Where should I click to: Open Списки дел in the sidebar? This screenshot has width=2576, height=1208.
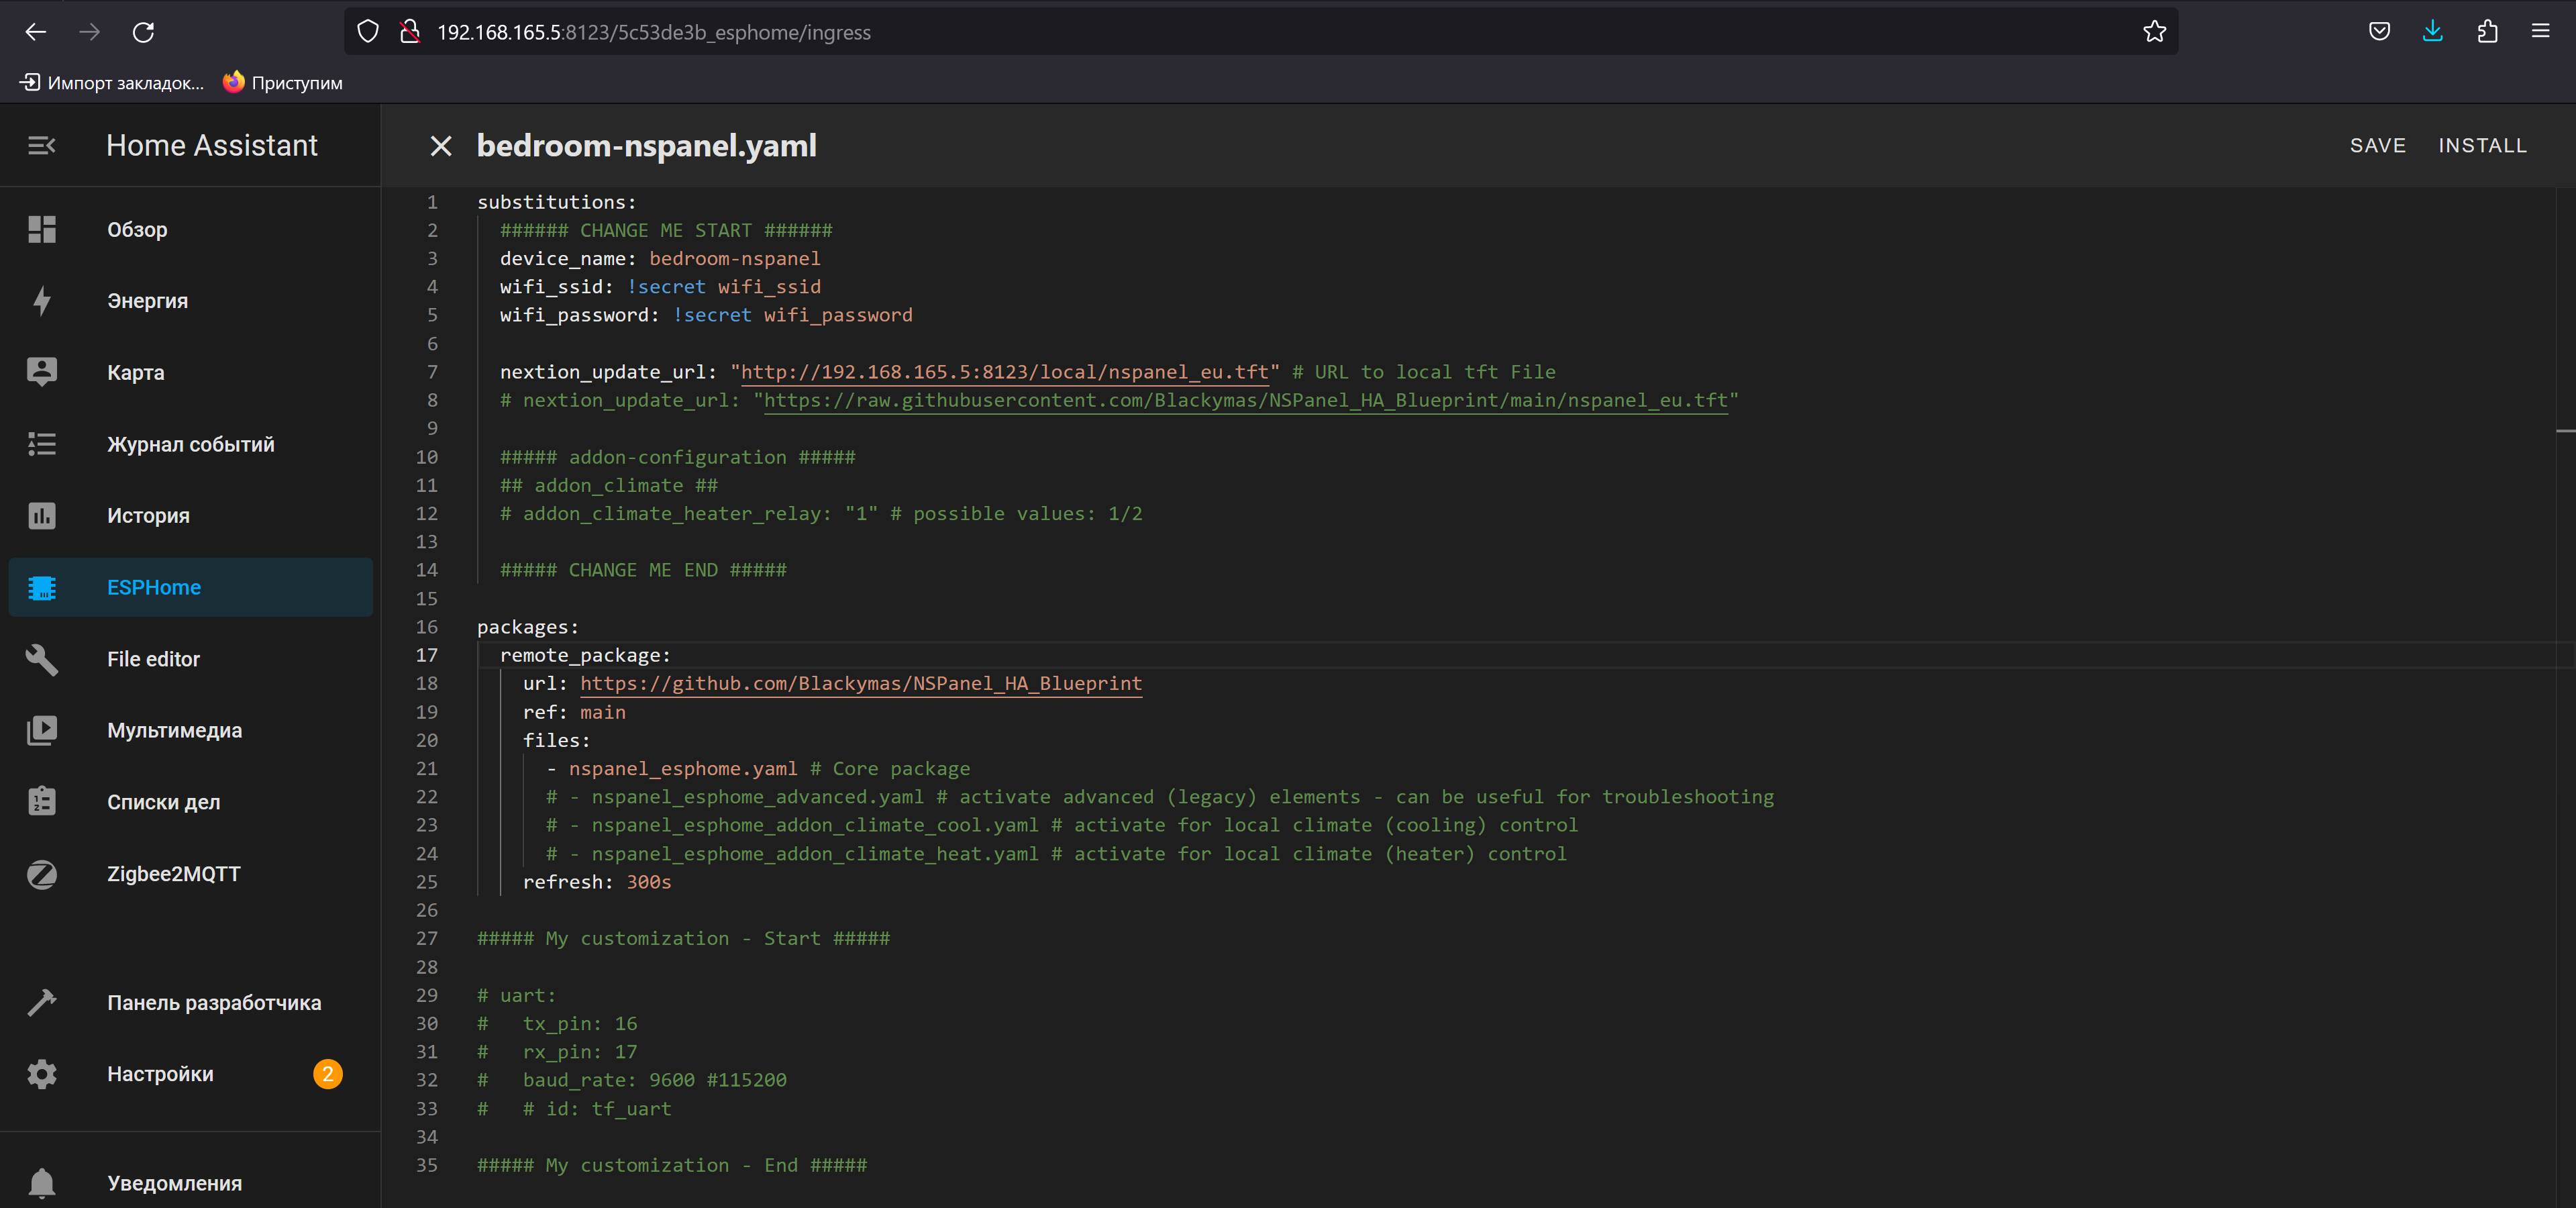coord(163,802)
